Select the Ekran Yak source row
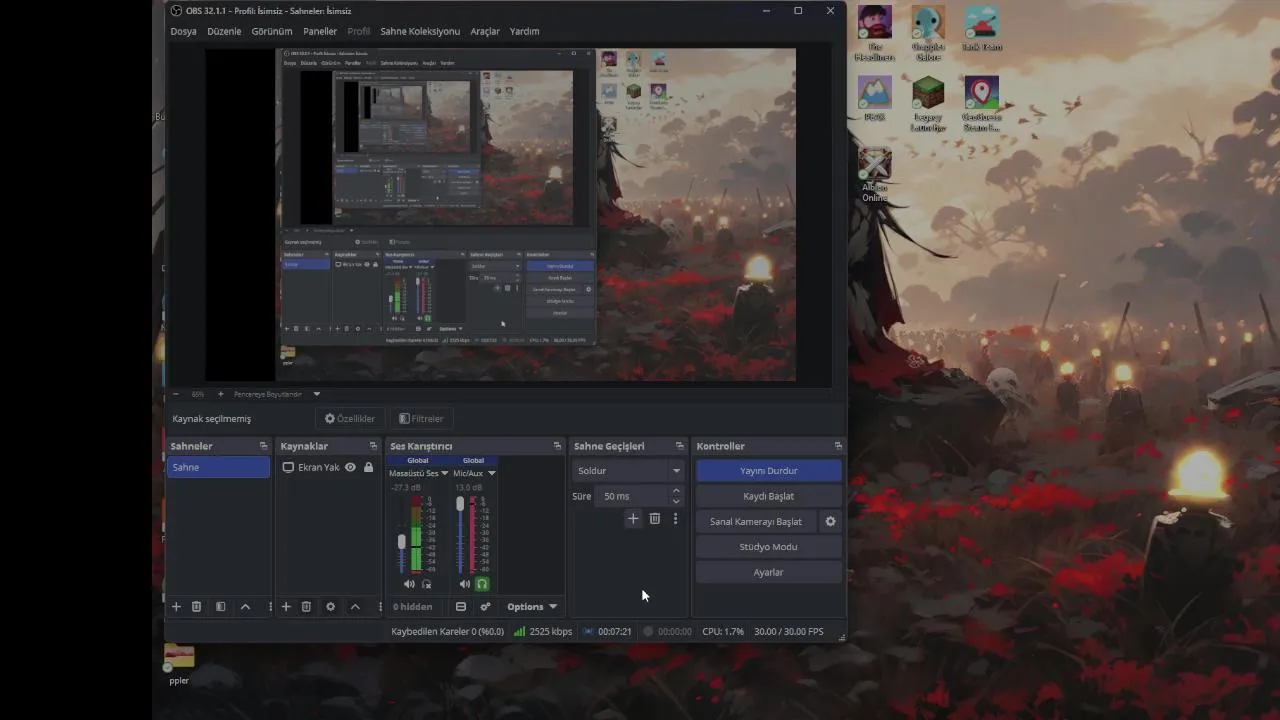 tap(328, 467)
